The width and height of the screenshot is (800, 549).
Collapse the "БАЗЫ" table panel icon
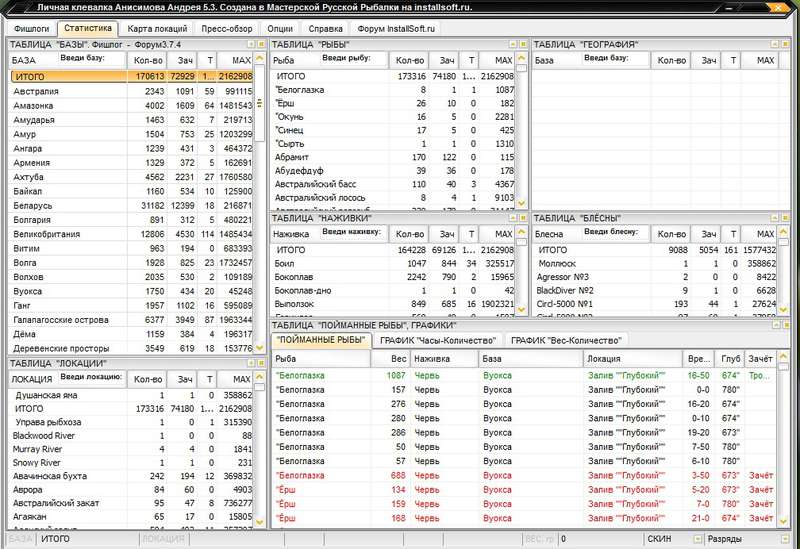pyautogui.click(x=252, y=44)
